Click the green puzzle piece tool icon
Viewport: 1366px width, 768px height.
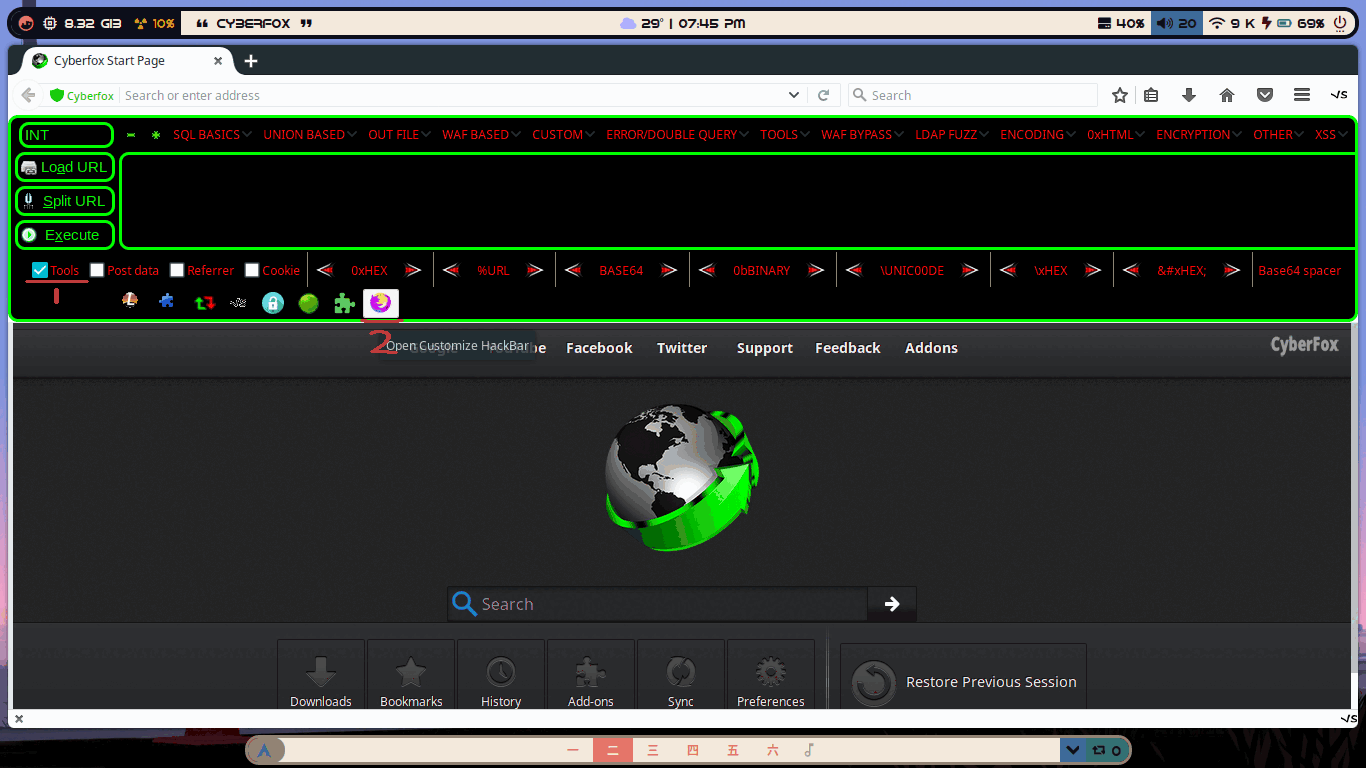[x=344, y=302]
